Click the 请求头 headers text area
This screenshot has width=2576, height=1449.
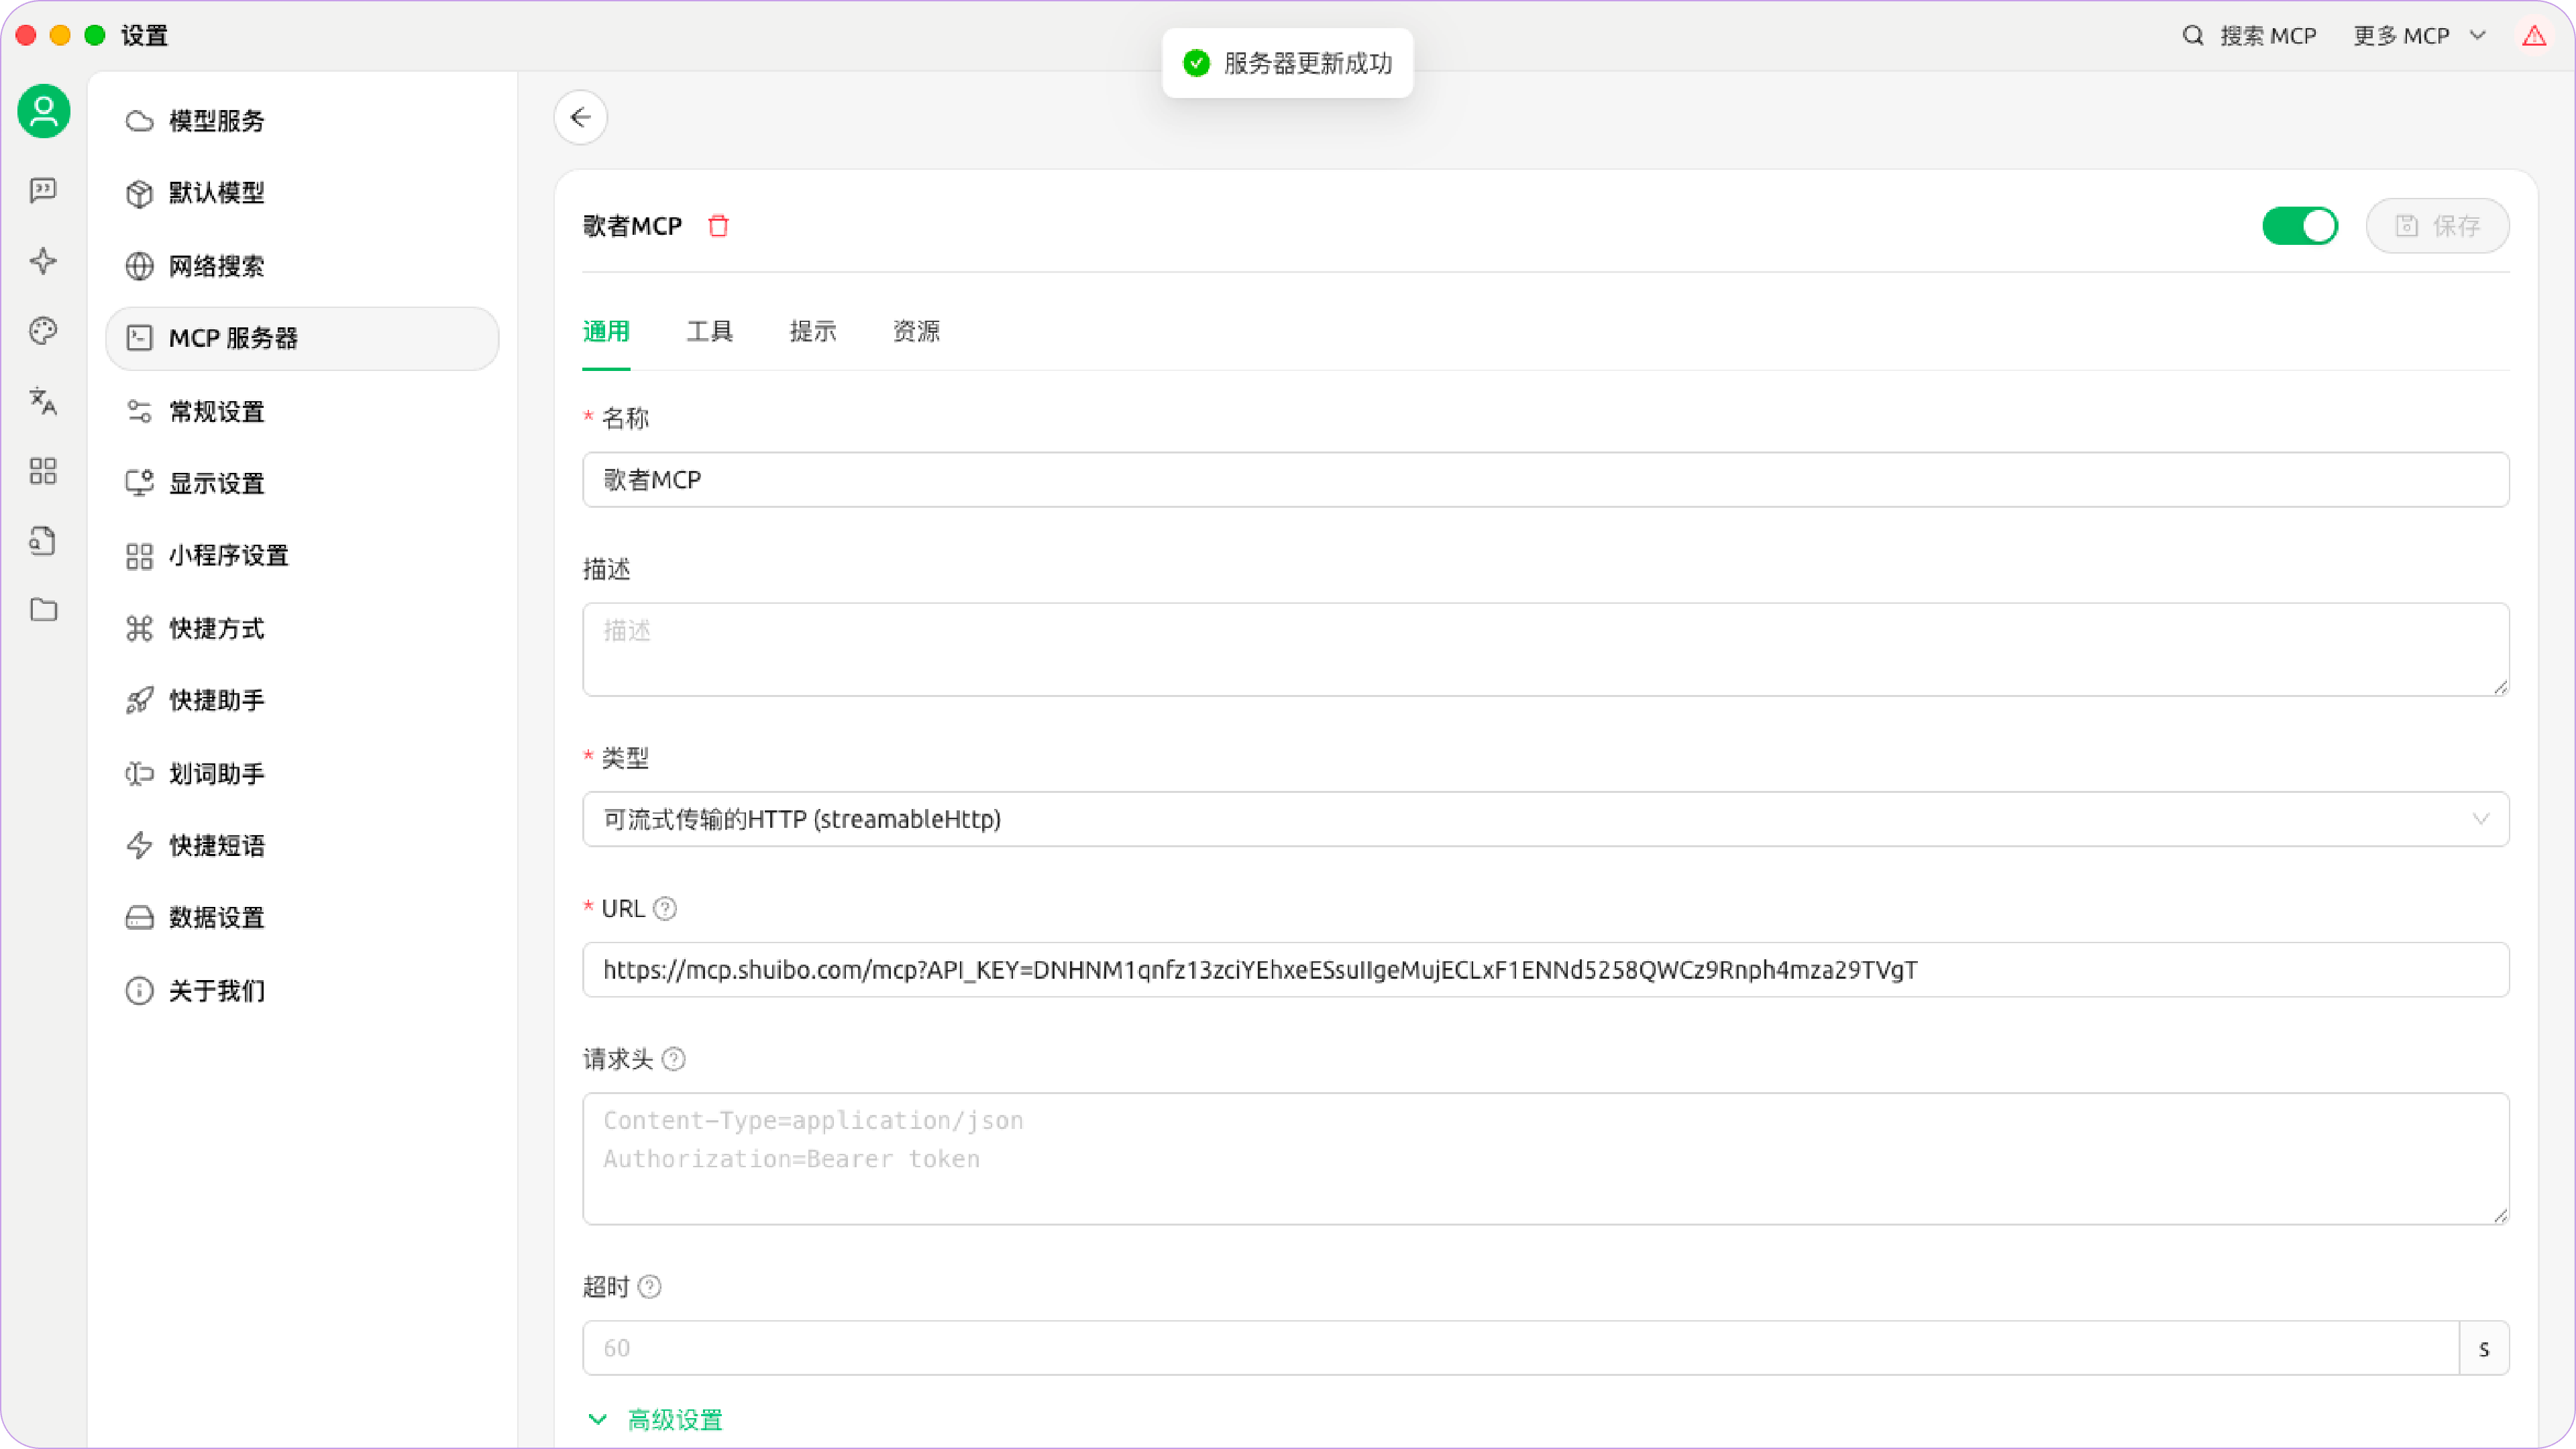coord(1546,1158)
